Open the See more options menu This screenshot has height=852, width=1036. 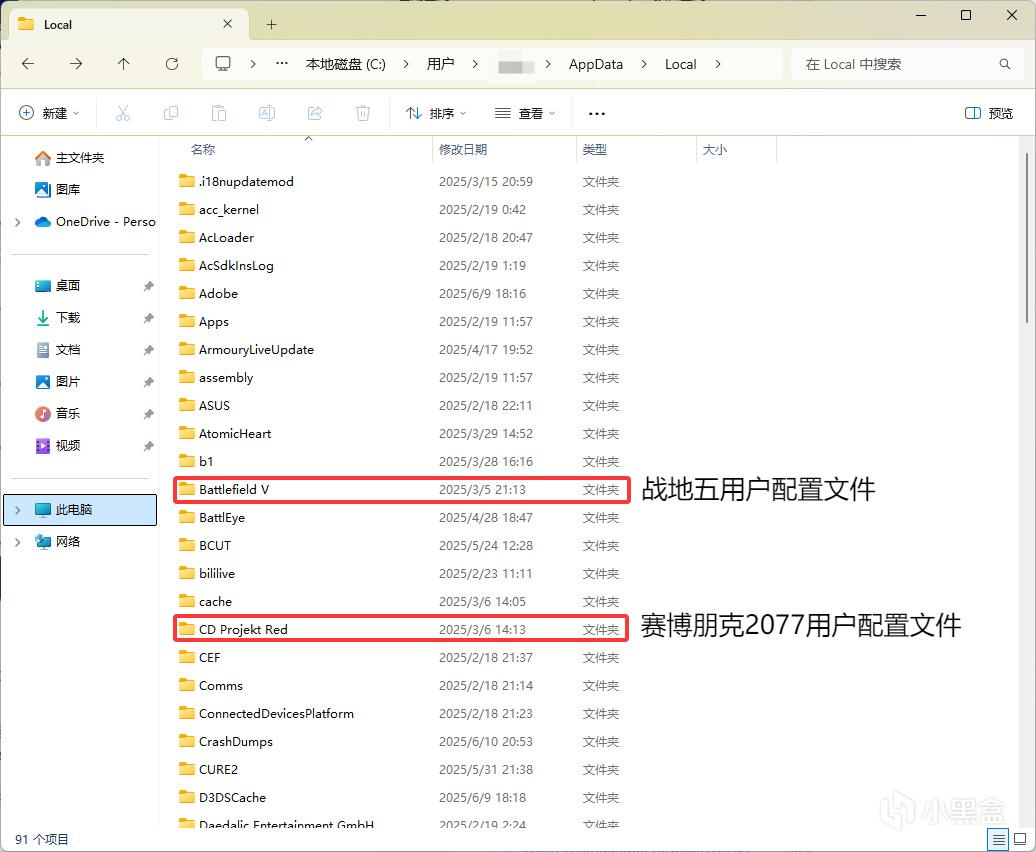point(597,114)
